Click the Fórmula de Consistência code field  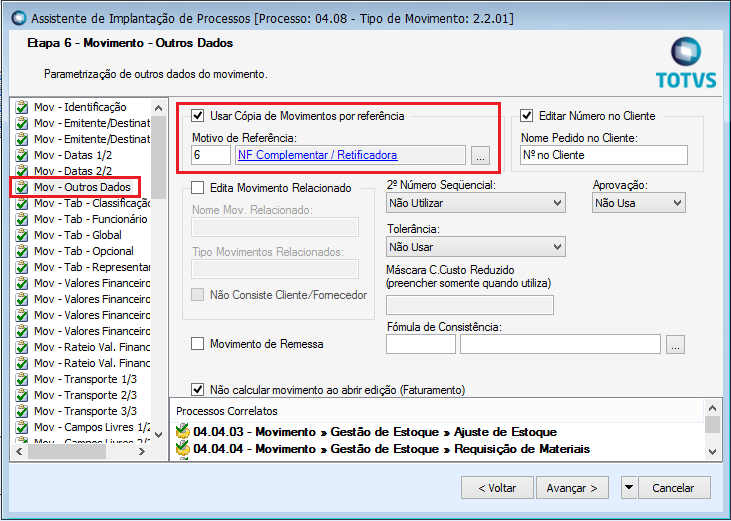[x=421, y=344]
